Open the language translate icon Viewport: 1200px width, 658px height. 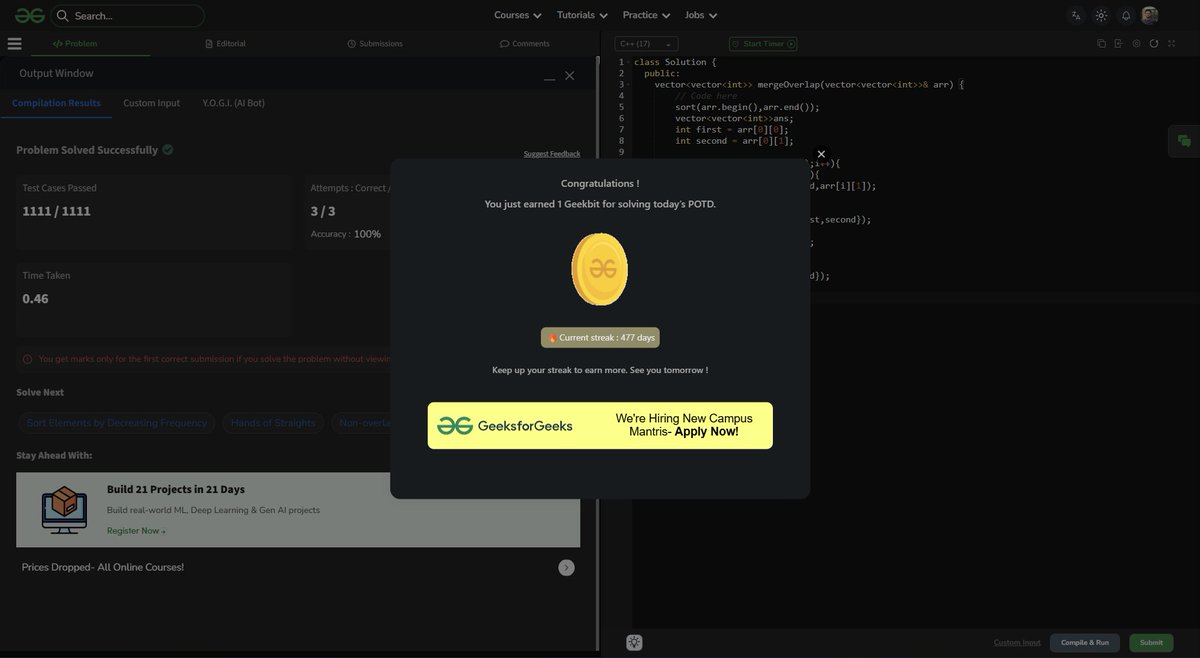point(1076,15)
